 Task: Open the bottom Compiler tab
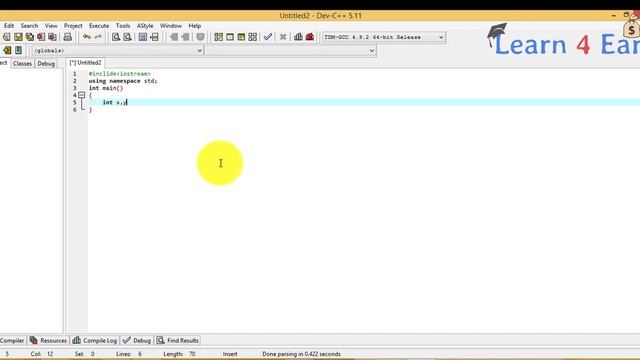pyautogui.click(x=12, y=340)
